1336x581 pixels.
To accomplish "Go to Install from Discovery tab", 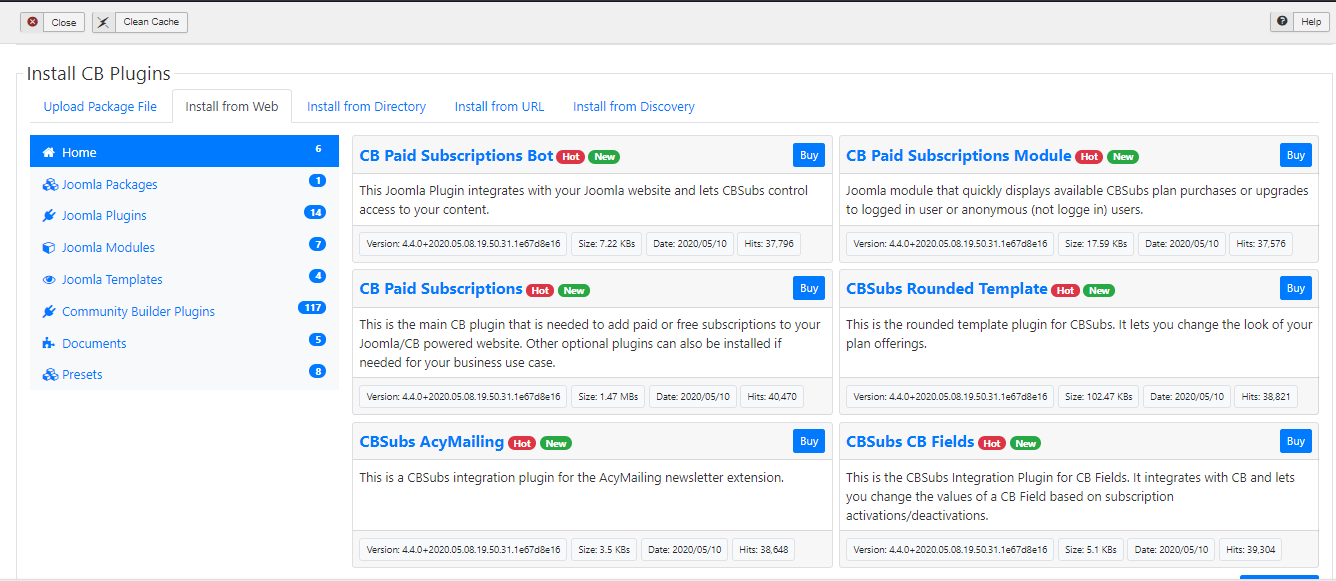I will pos(634,106).
